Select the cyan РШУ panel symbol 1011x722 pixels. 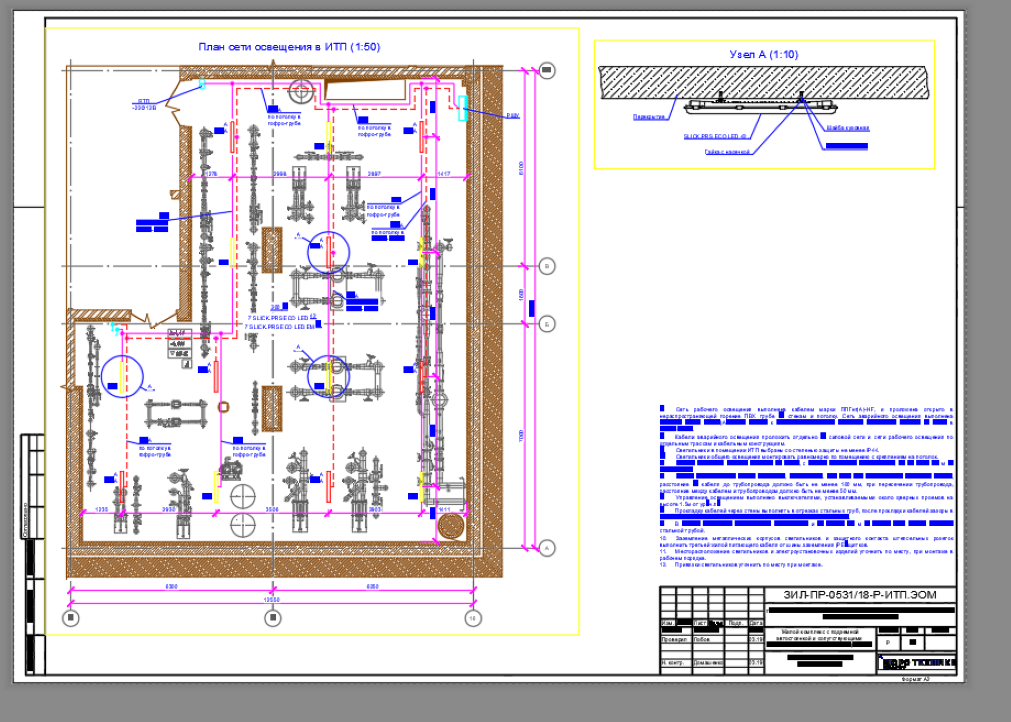(462, 108)
